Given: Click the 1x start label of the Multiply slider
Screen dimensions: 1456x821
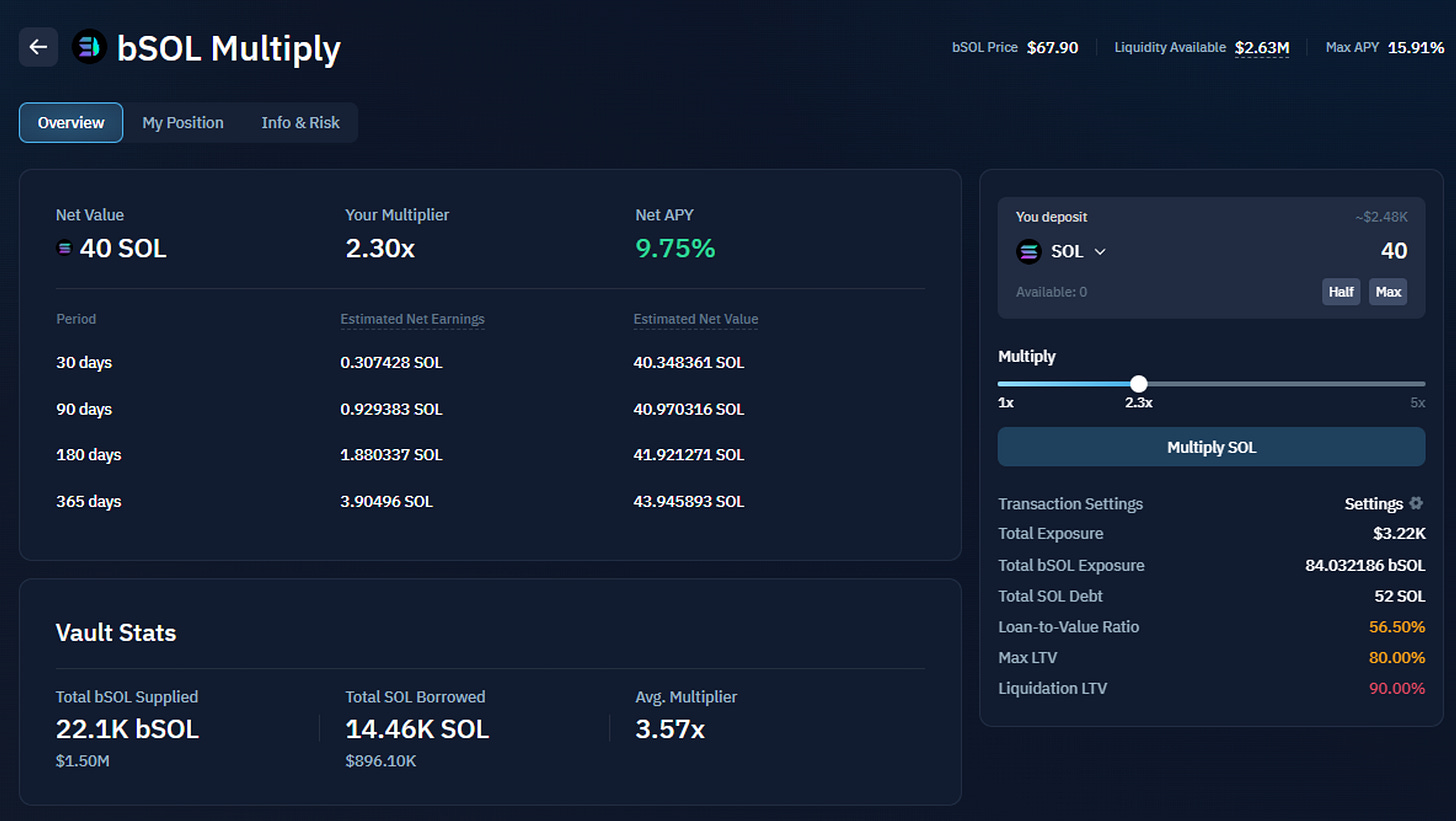Looking at the screenshot, I should (x=1006, y=402).
